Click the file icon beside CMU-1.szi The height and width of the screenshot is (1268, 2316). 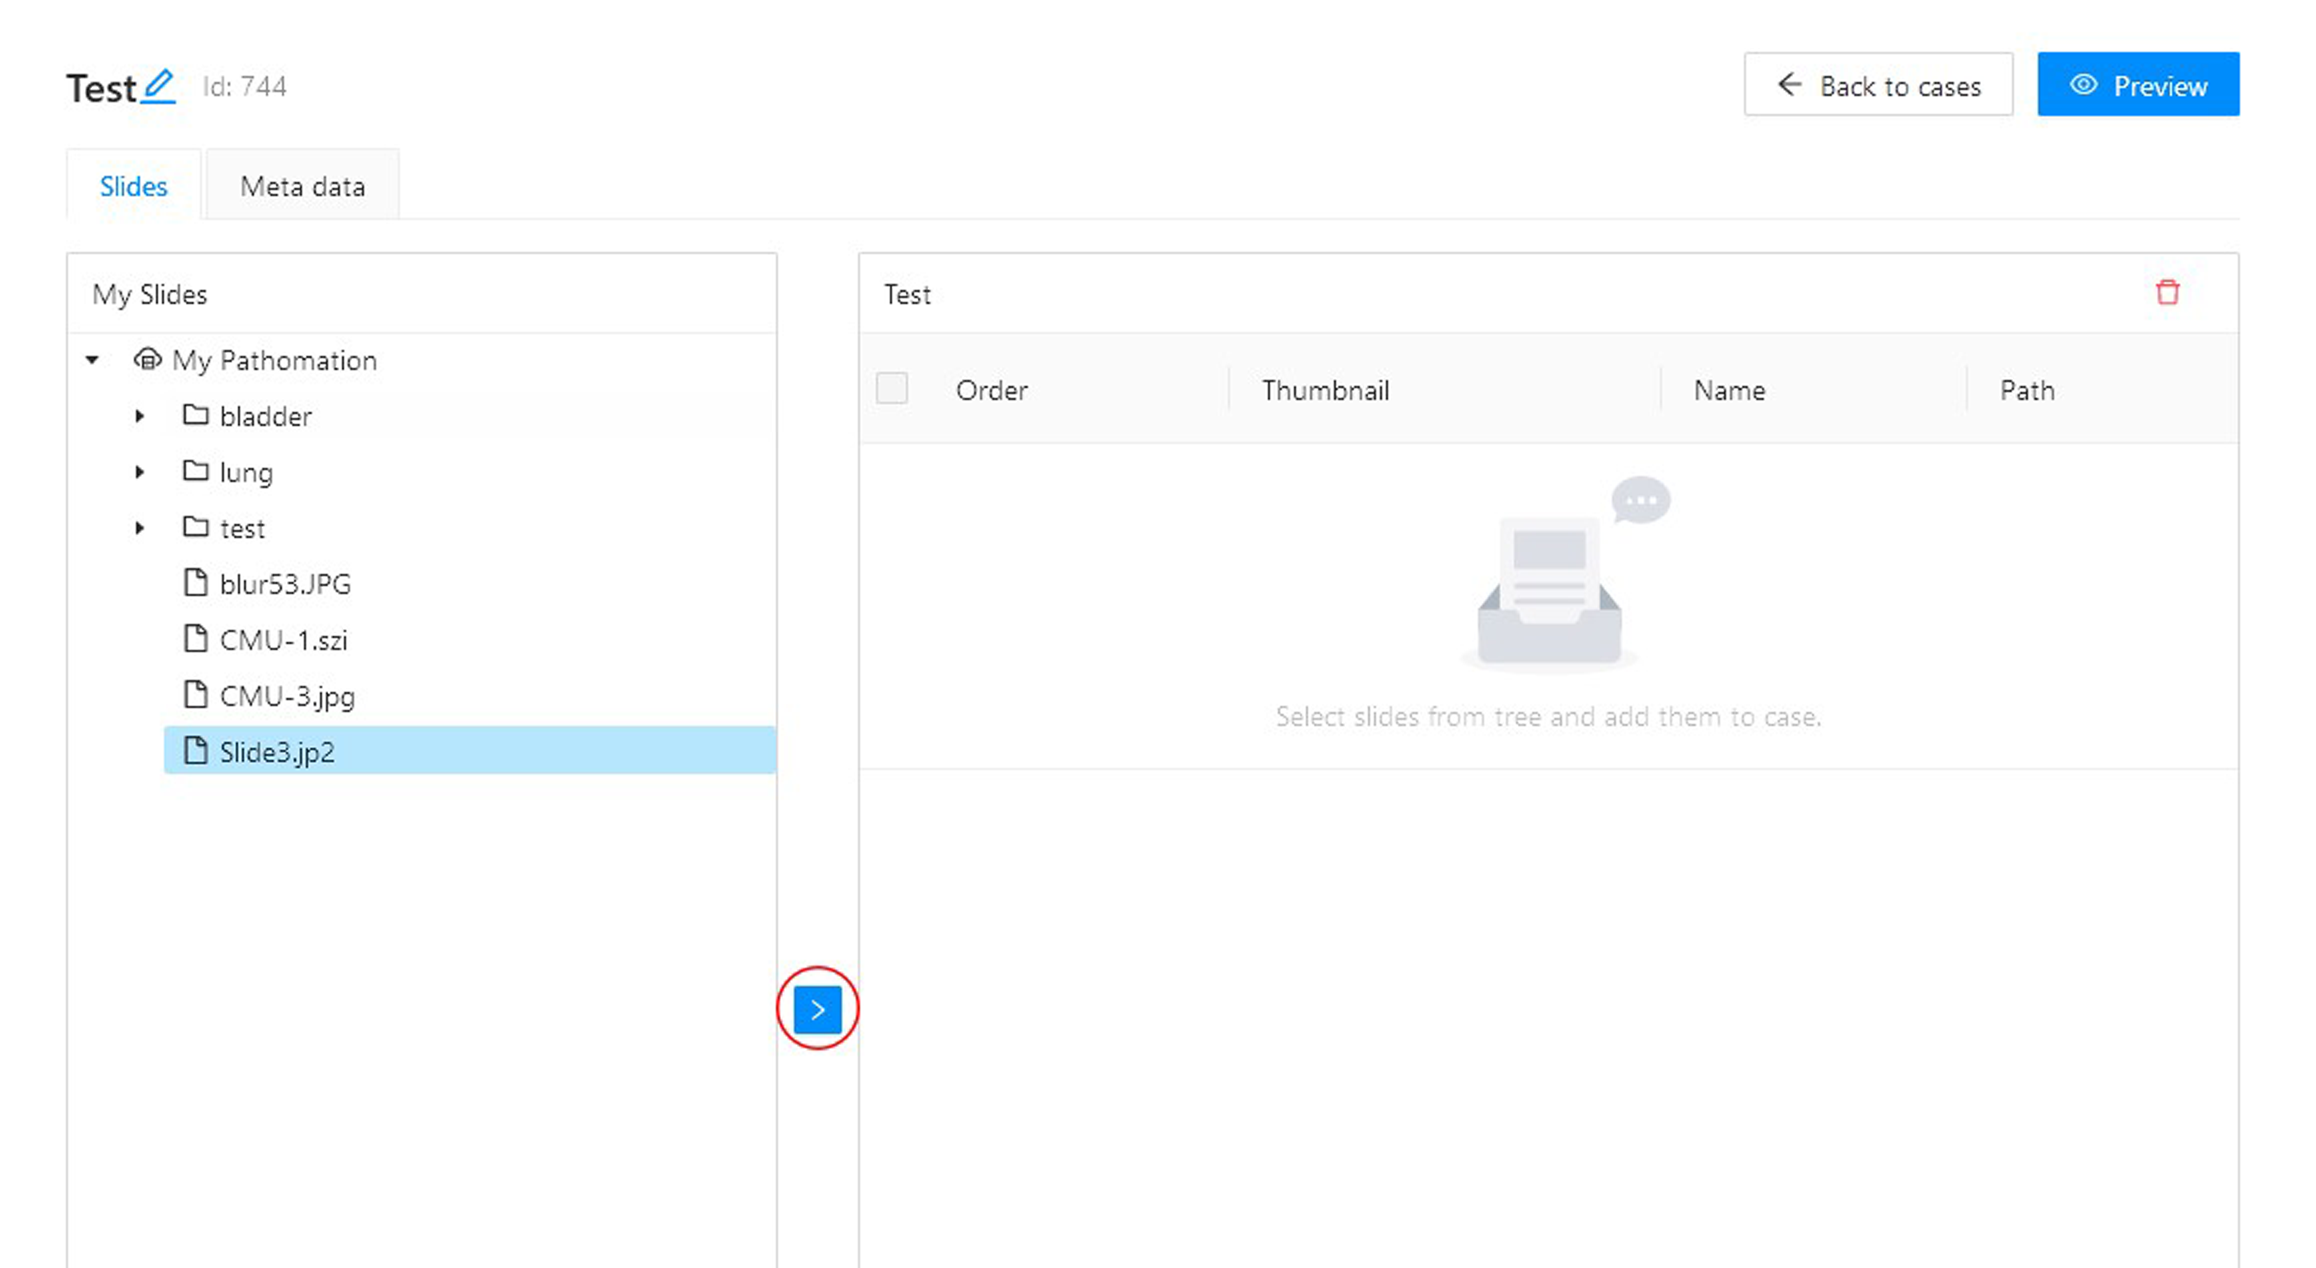point(196,639)
